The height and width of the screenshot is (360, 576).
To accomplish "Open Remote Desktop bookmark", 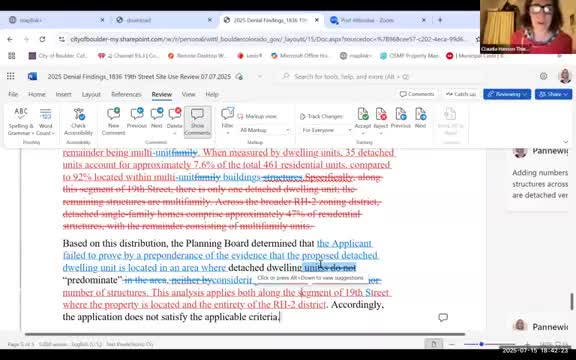I will 198,56.
